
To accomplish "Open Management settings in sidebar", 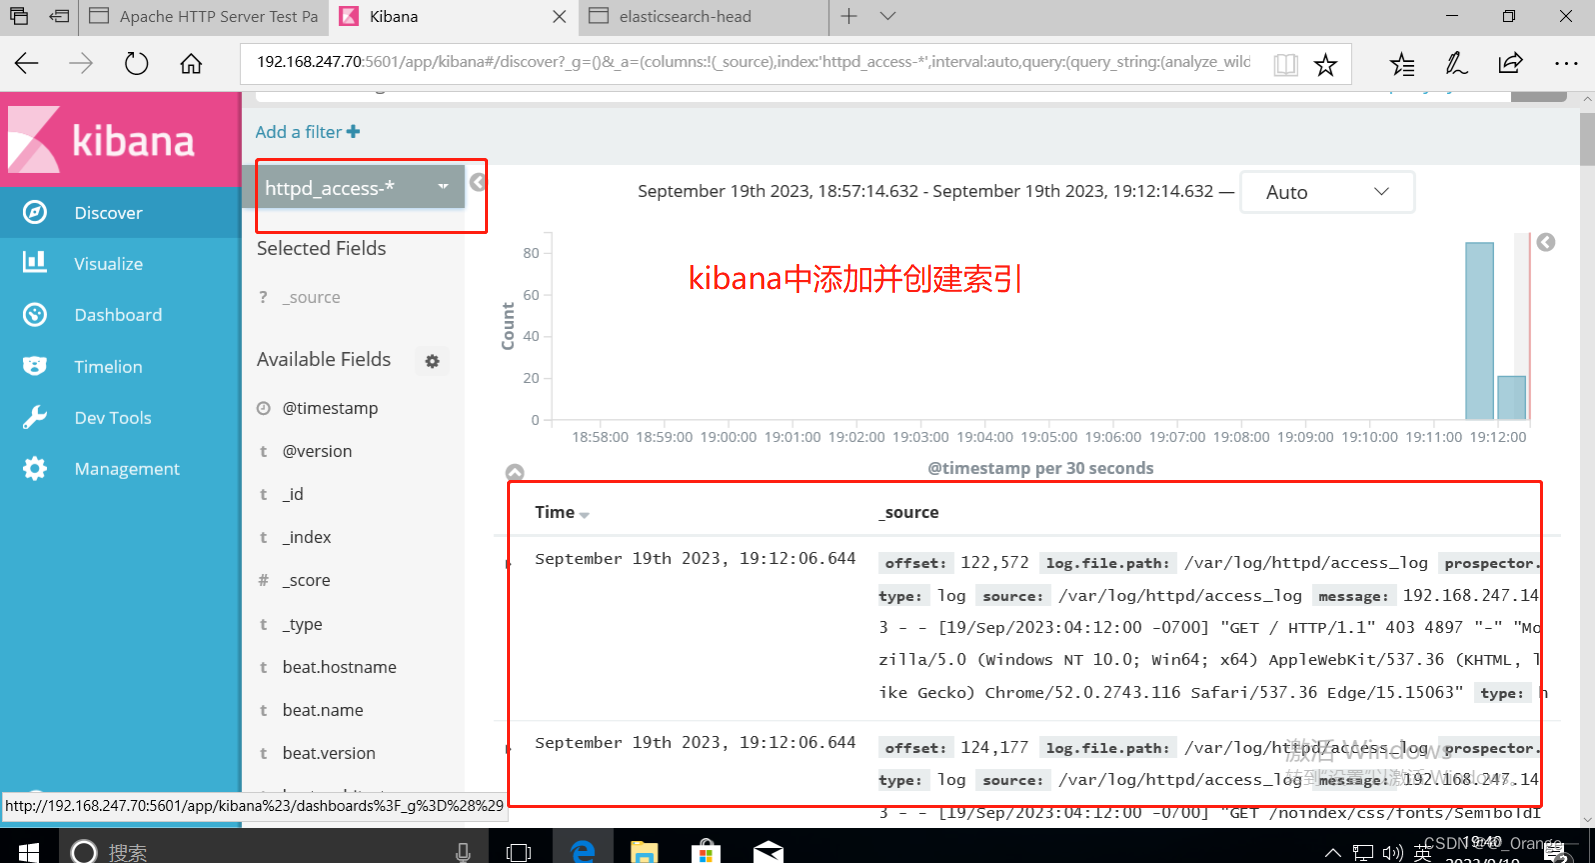I will [127, 469].
